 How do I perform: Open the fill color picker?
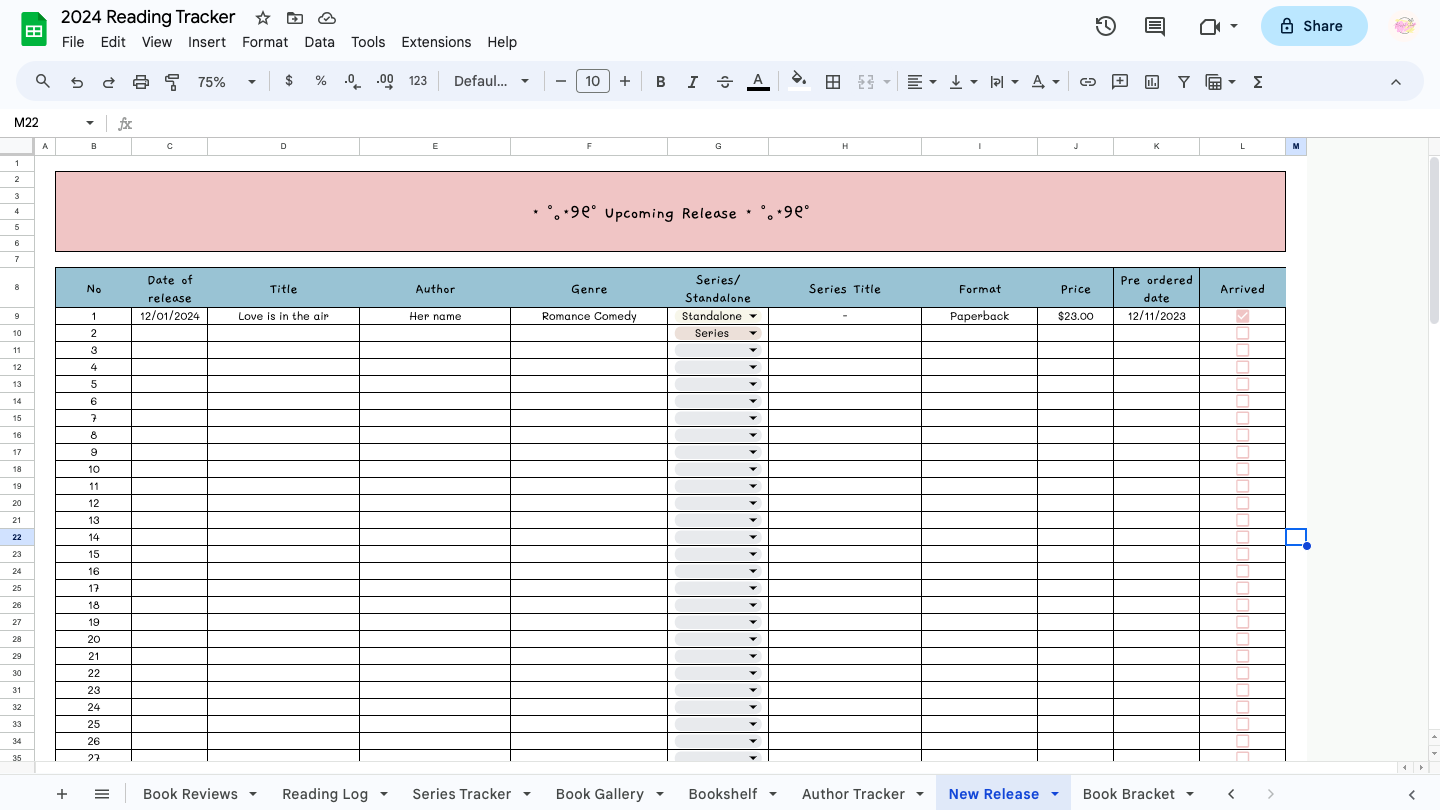click(x=798, y=81)
